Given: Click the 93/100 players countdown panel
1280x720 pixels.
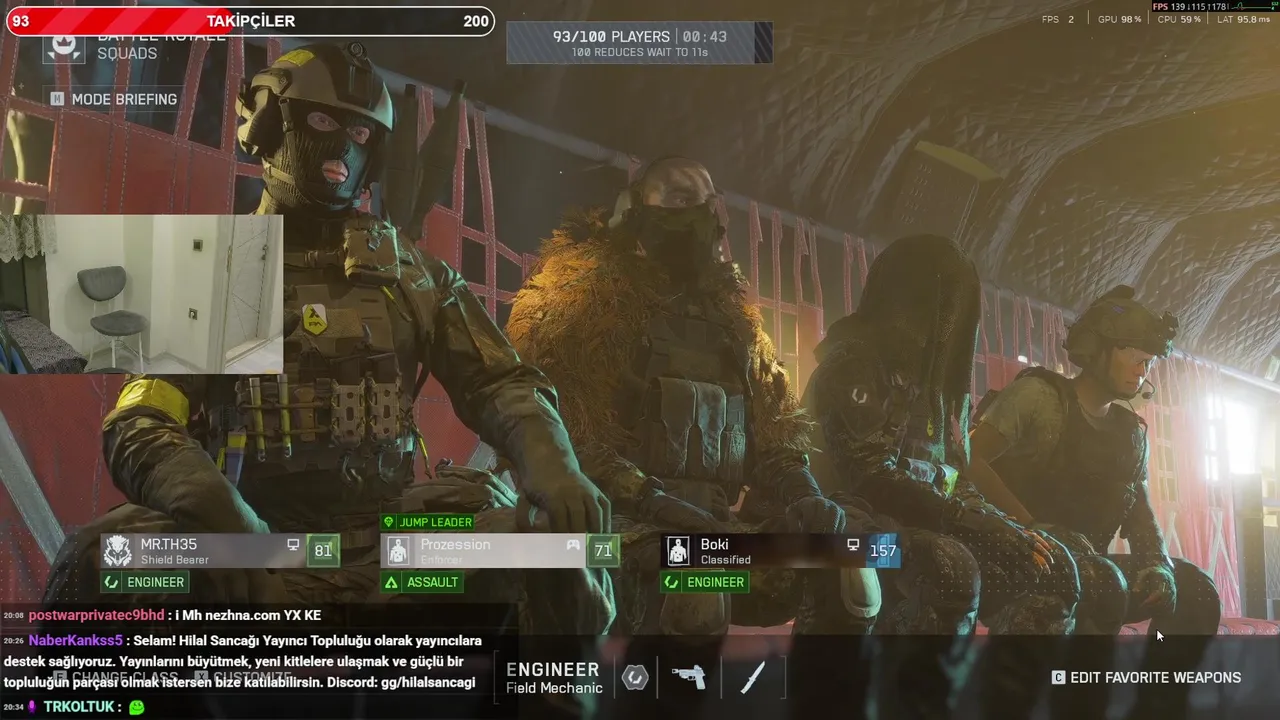Looking at the screenshot, I should click(639, 43).
